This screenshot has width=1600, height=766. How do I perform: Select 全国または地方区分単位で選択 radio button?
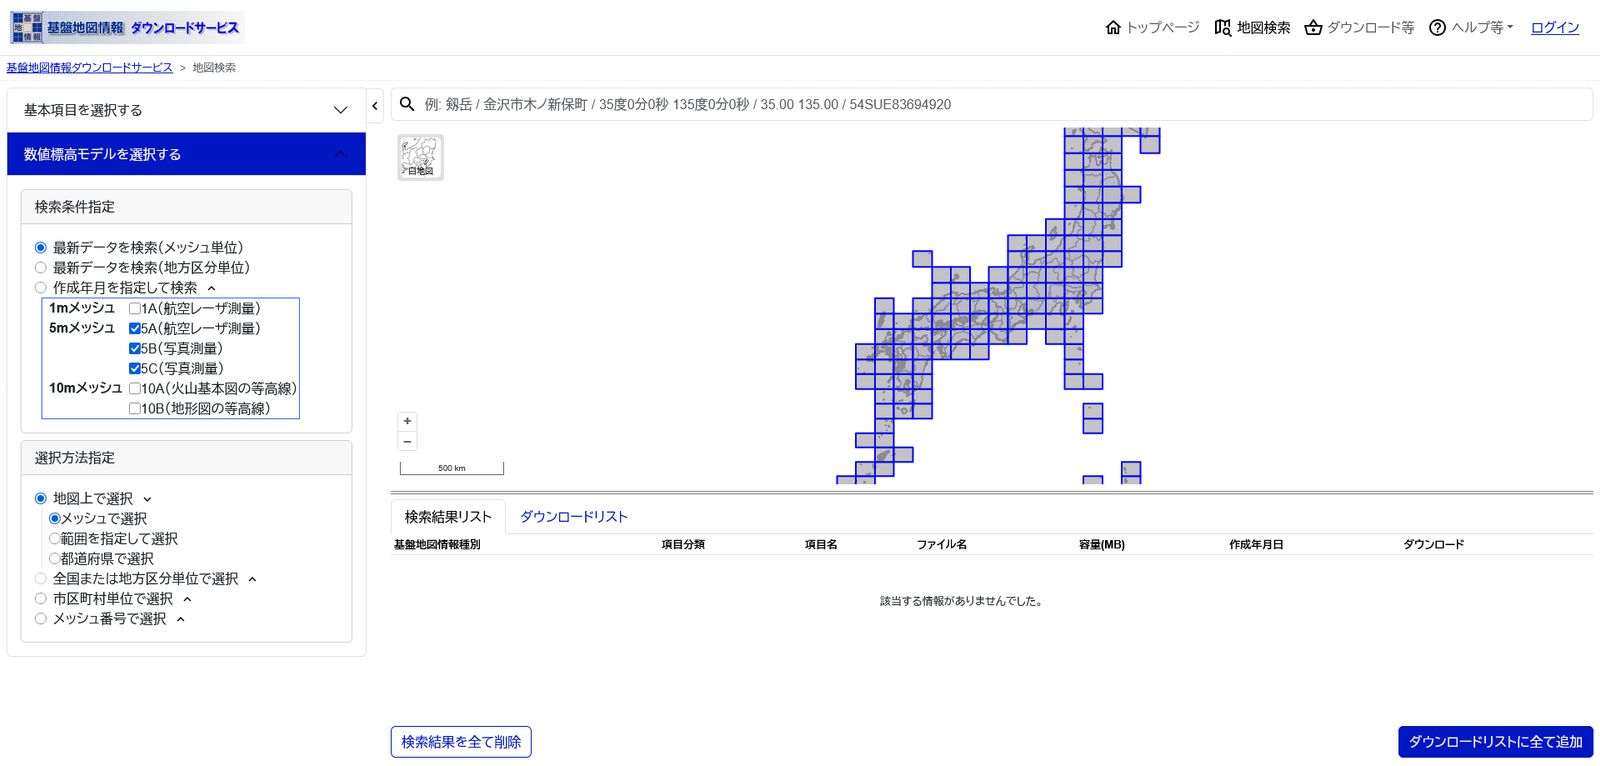tap(41, 579)
